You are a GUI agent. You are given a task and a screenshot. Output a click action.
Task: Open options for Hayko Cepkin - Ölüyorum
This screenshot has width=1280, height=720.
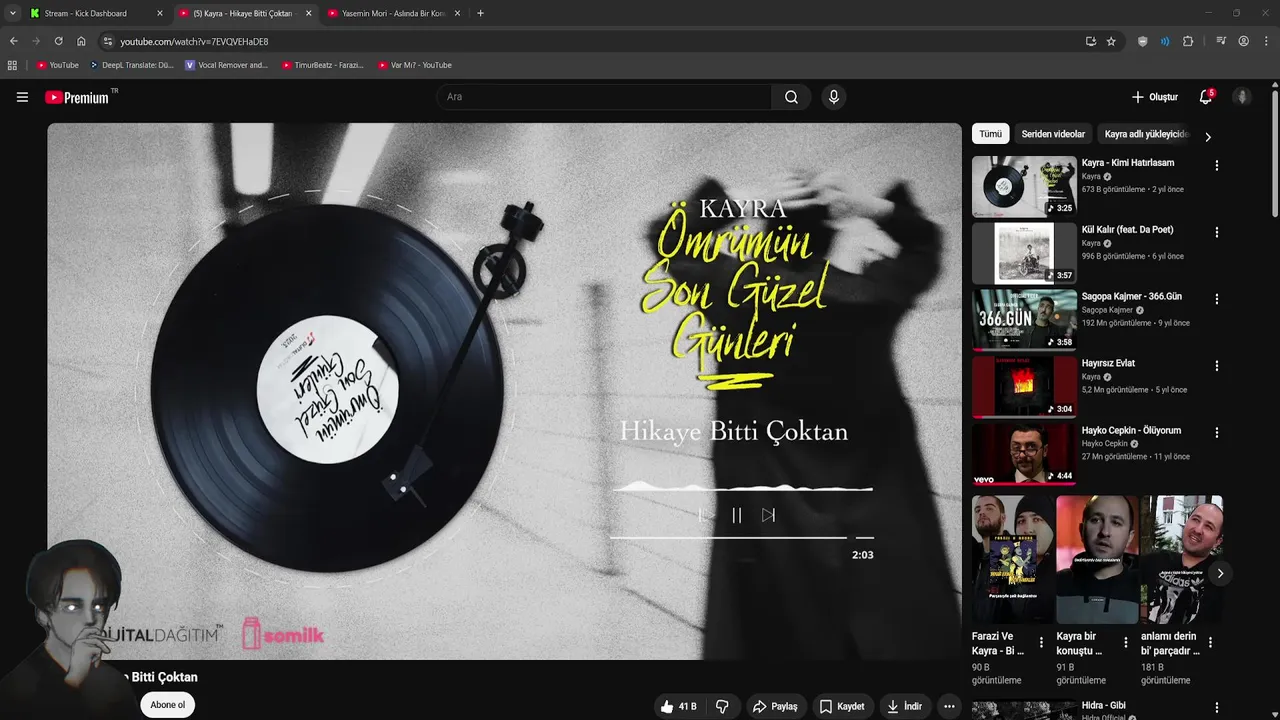[1217, 433]
